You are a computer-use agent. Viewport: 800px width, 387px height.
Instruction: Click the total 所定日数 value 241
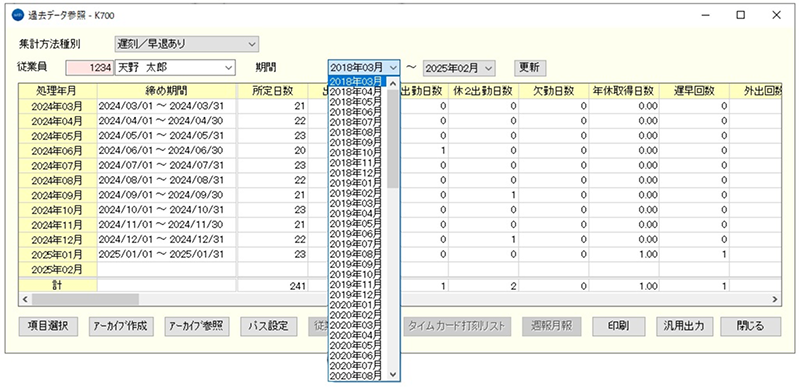pos(272,286)
